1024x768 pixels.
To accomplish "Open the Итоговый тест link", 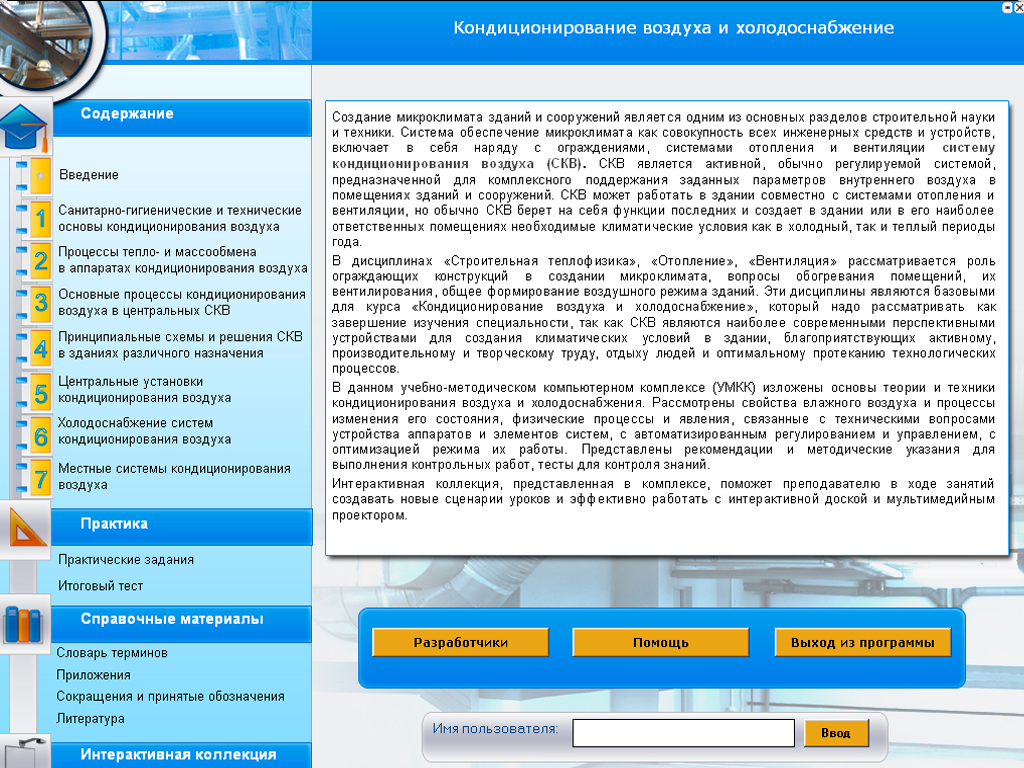I will coord(100,586).
